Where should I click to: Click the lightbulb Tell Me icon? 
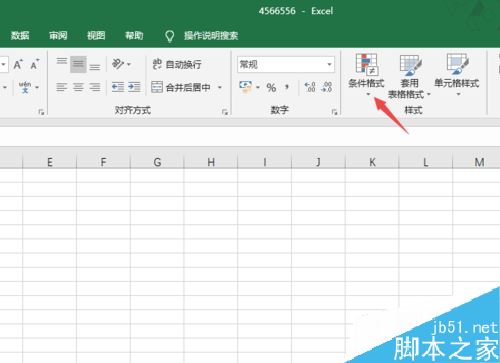170,36
